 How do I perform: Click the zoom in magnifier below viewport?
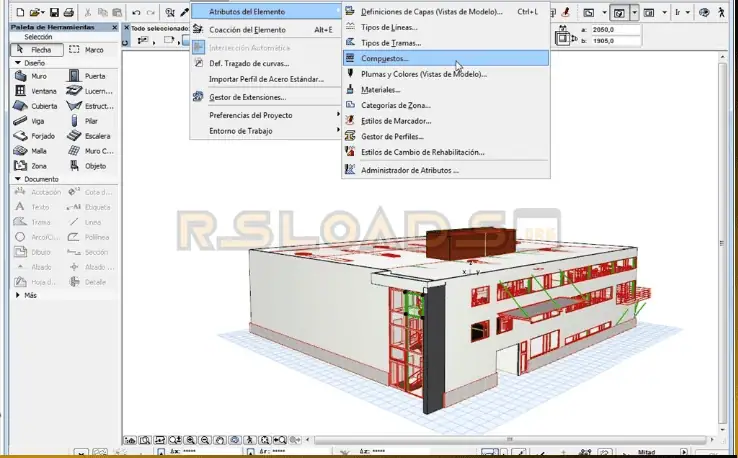pos(190,440)
